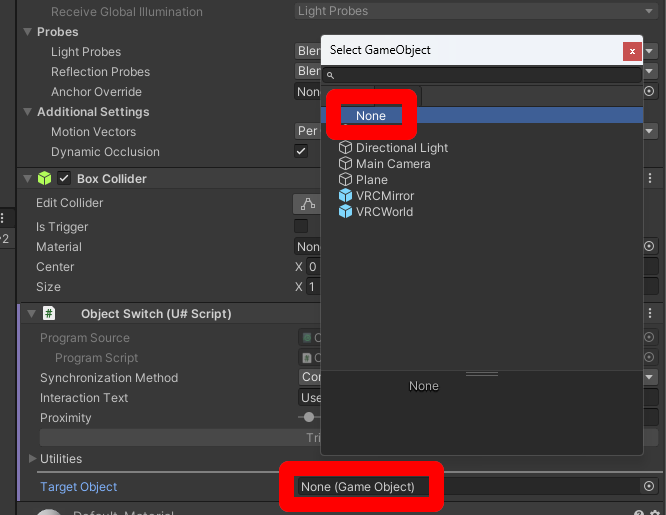This screenshot has width=666, height=515.
Task: Collapse the Object Switch script component
Action: (31, 314)
